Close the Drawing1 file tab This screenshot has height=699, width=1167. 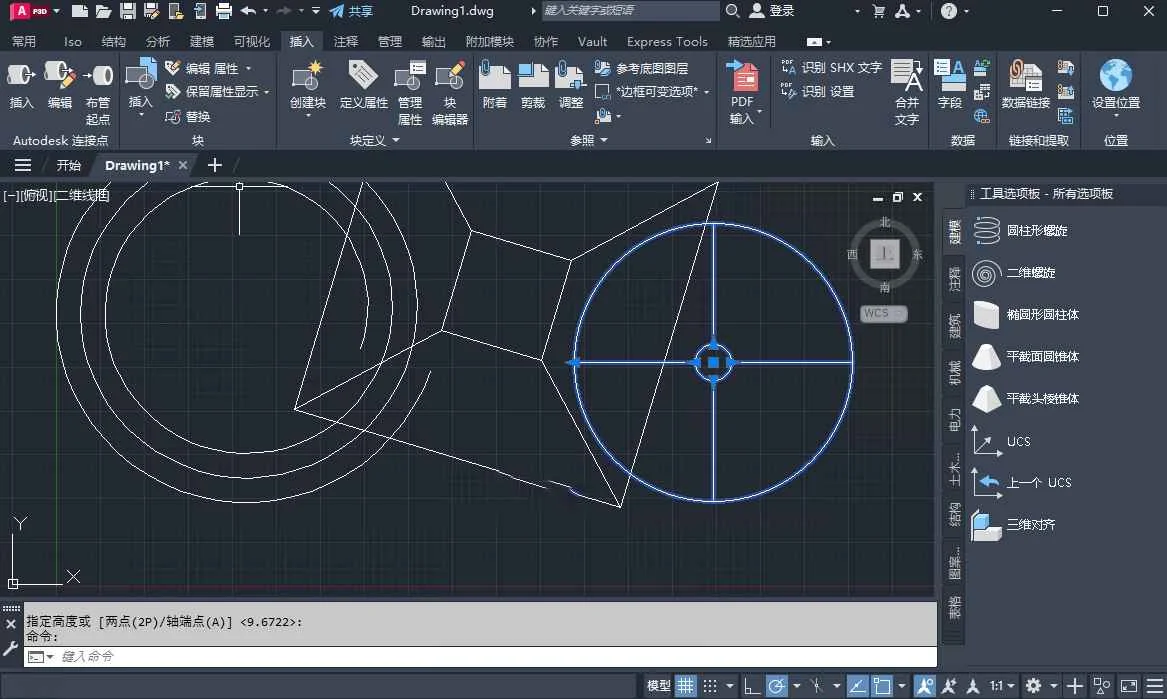(182, 165)
